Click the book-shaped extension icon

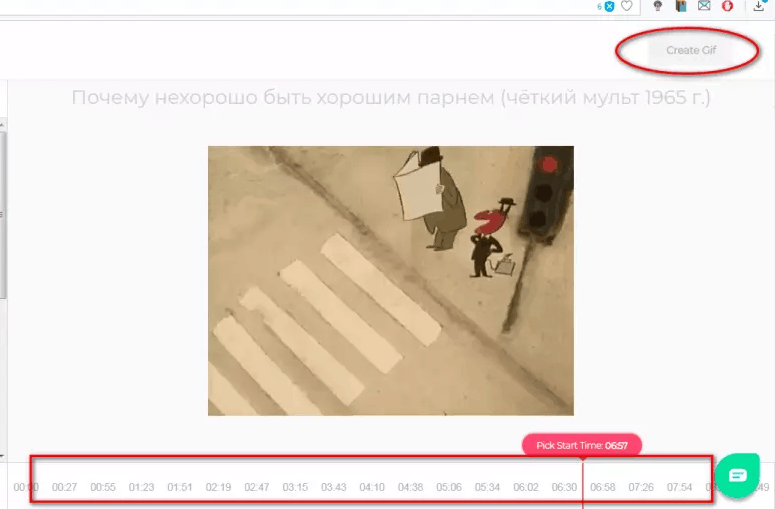[681, 6]
